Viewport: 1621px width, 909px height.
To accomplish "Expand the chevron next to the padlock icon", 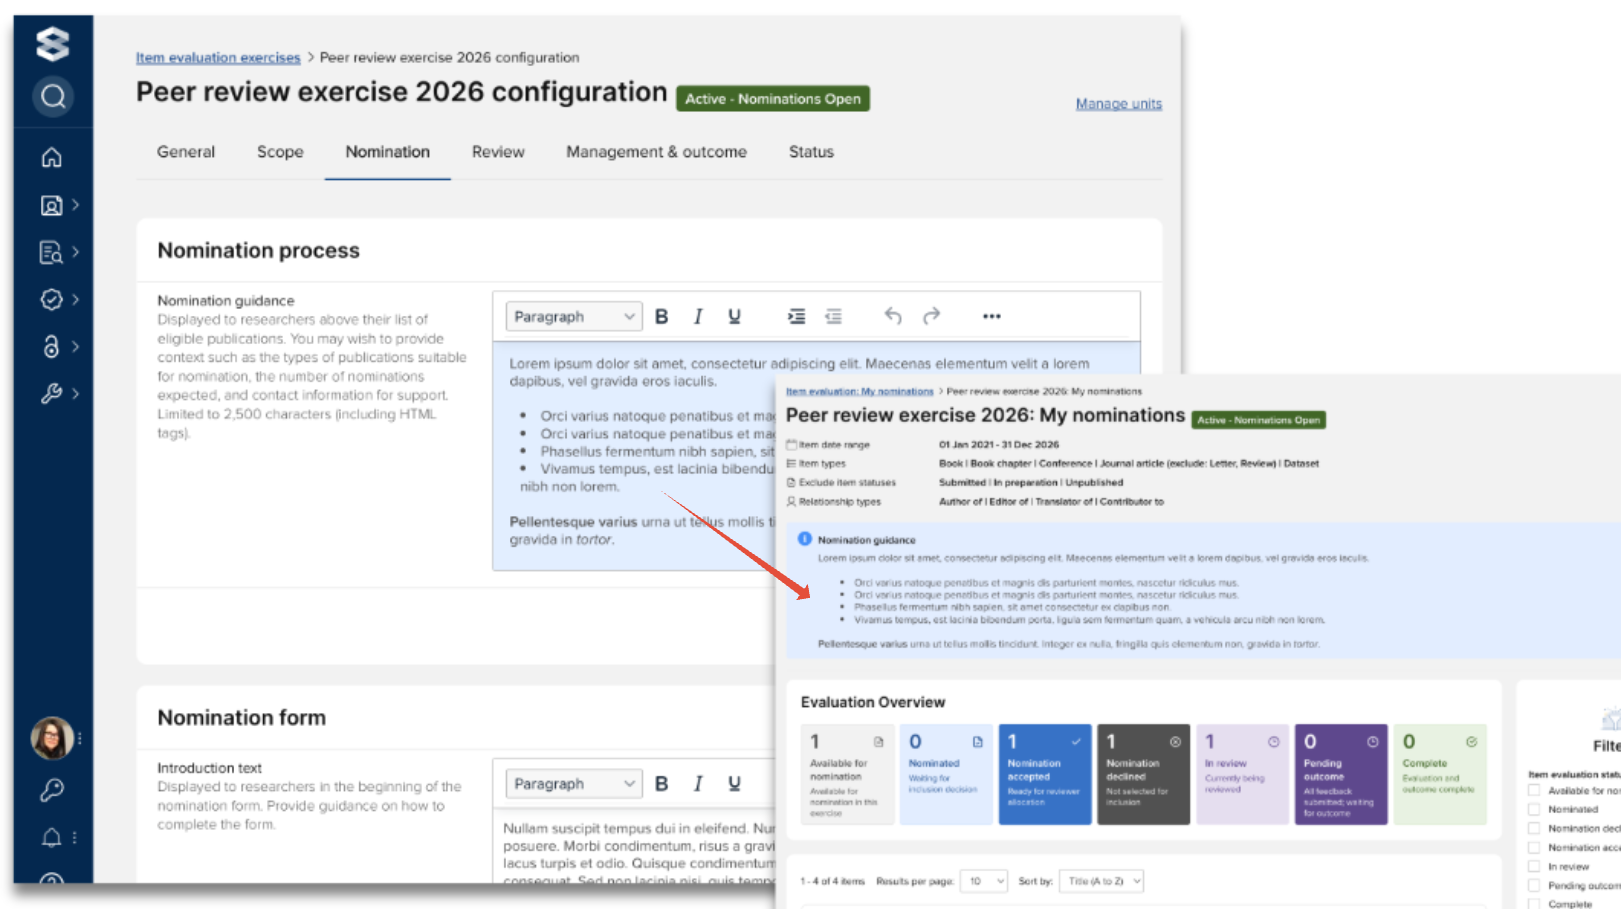I will 76,346.
